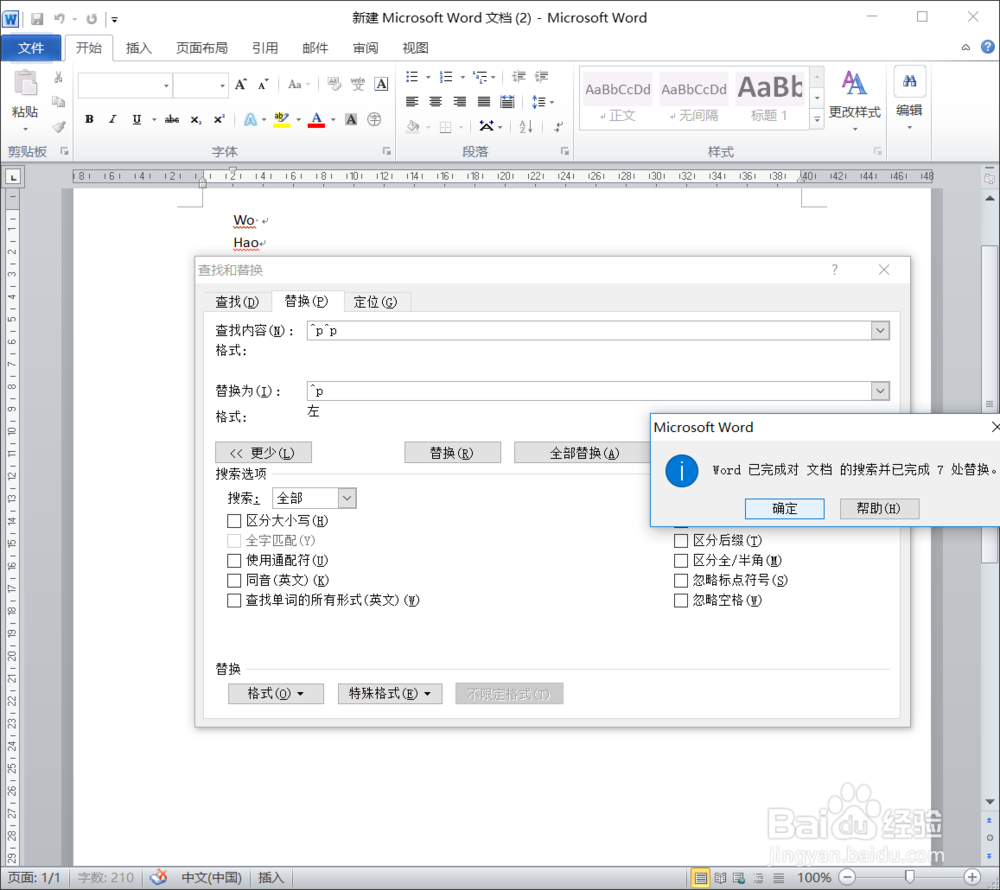1000x890 pixels.
Task: Apply underline to selected text
Action: pyautogui.click(x=135, y=119)
